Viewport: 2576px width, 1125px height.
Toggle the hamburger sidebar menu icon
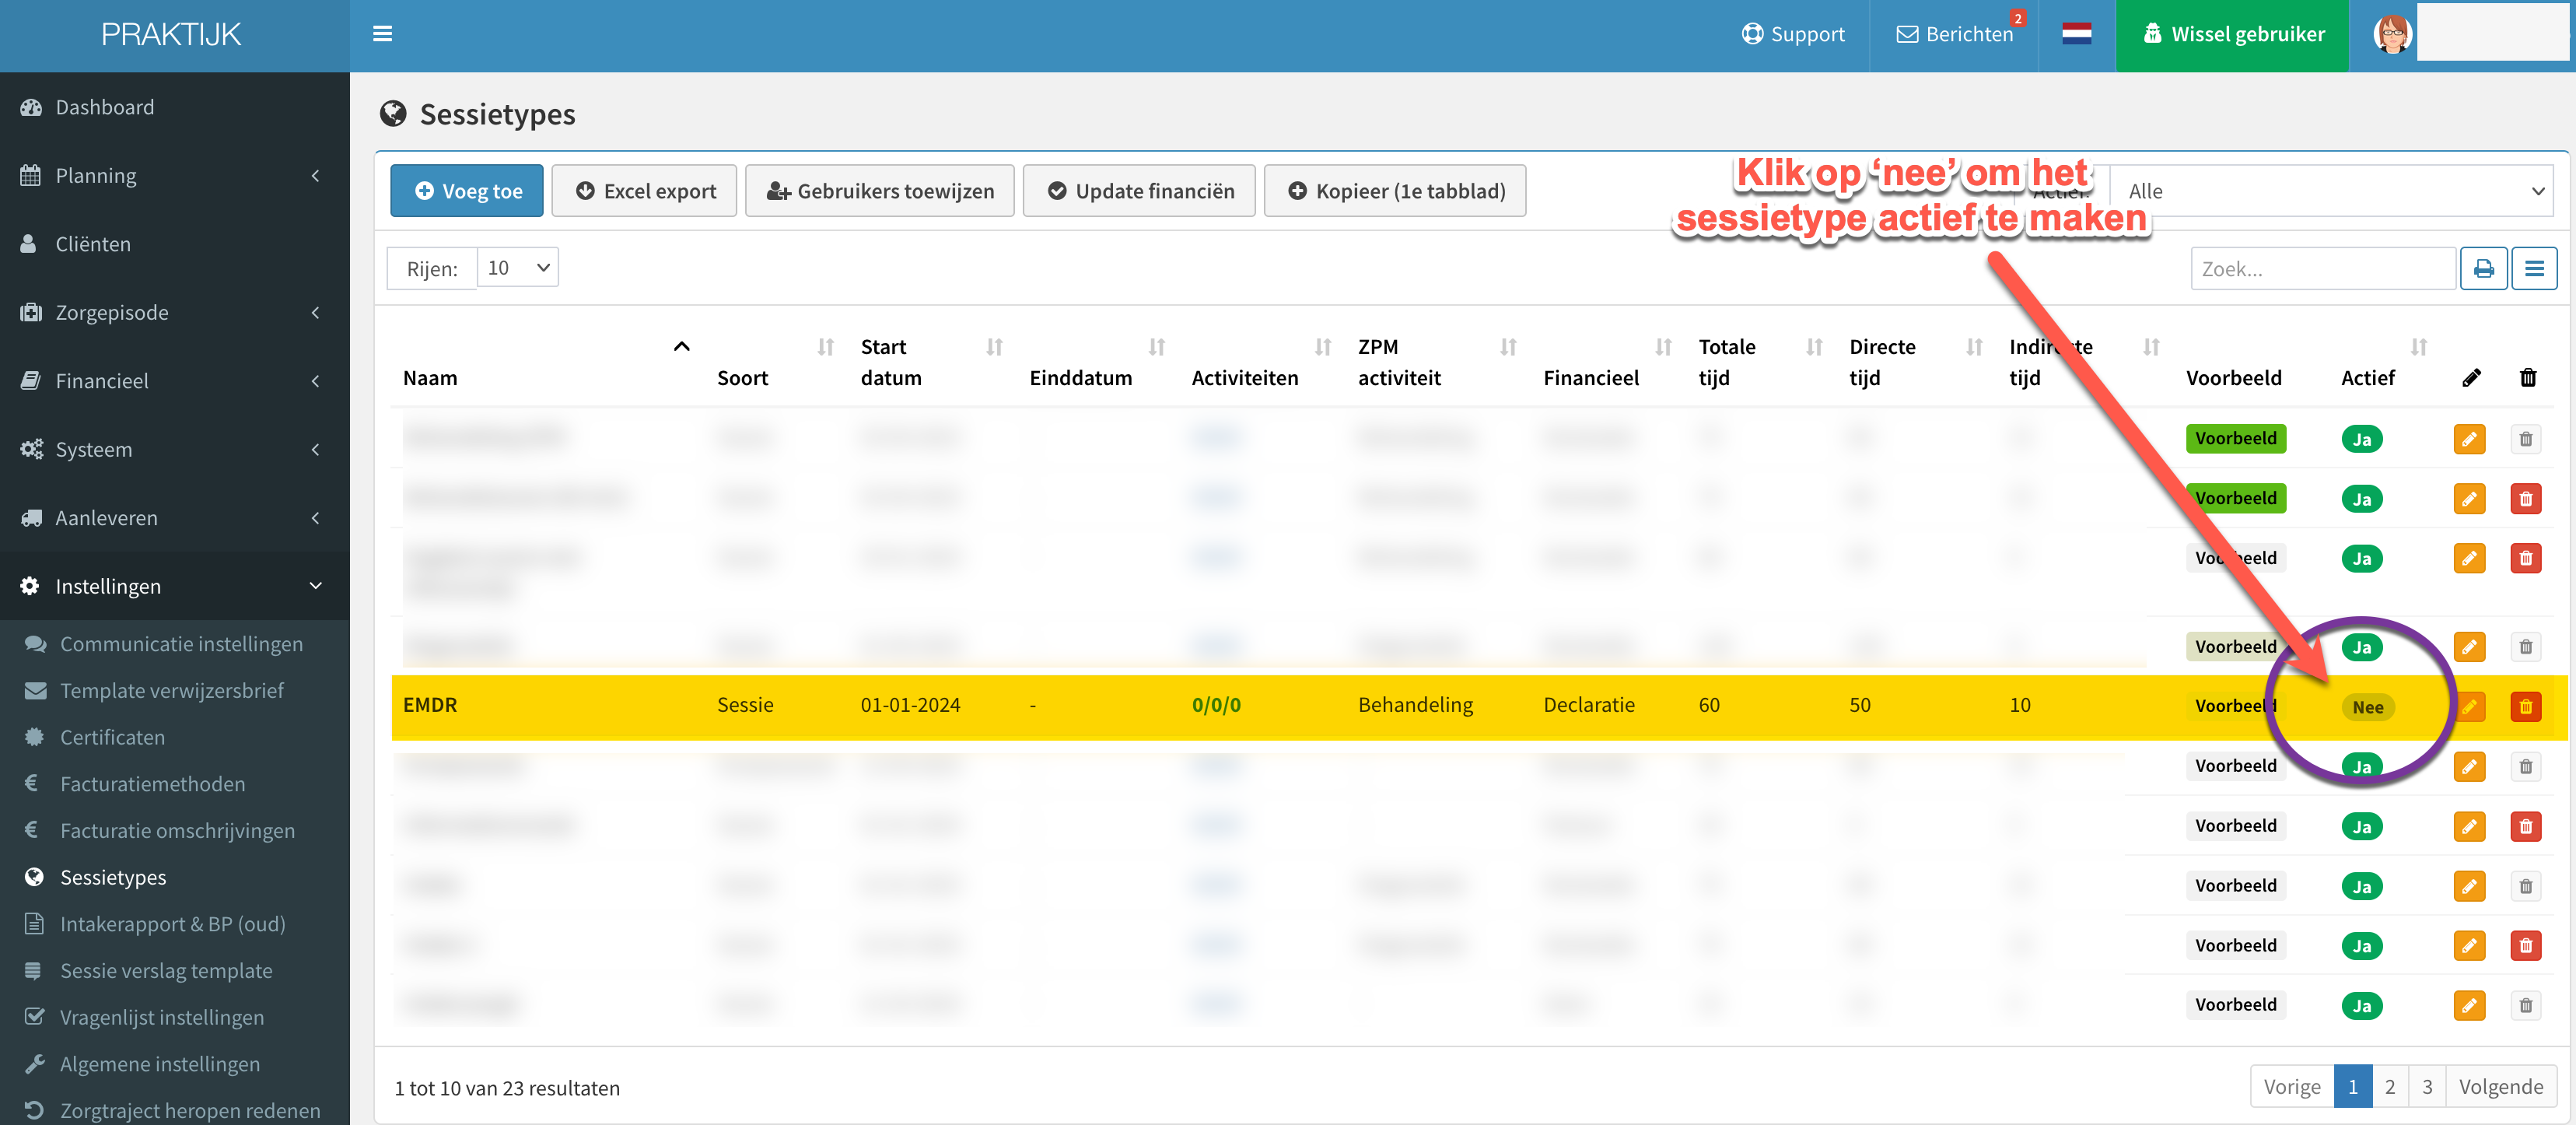tap(382, 34)
